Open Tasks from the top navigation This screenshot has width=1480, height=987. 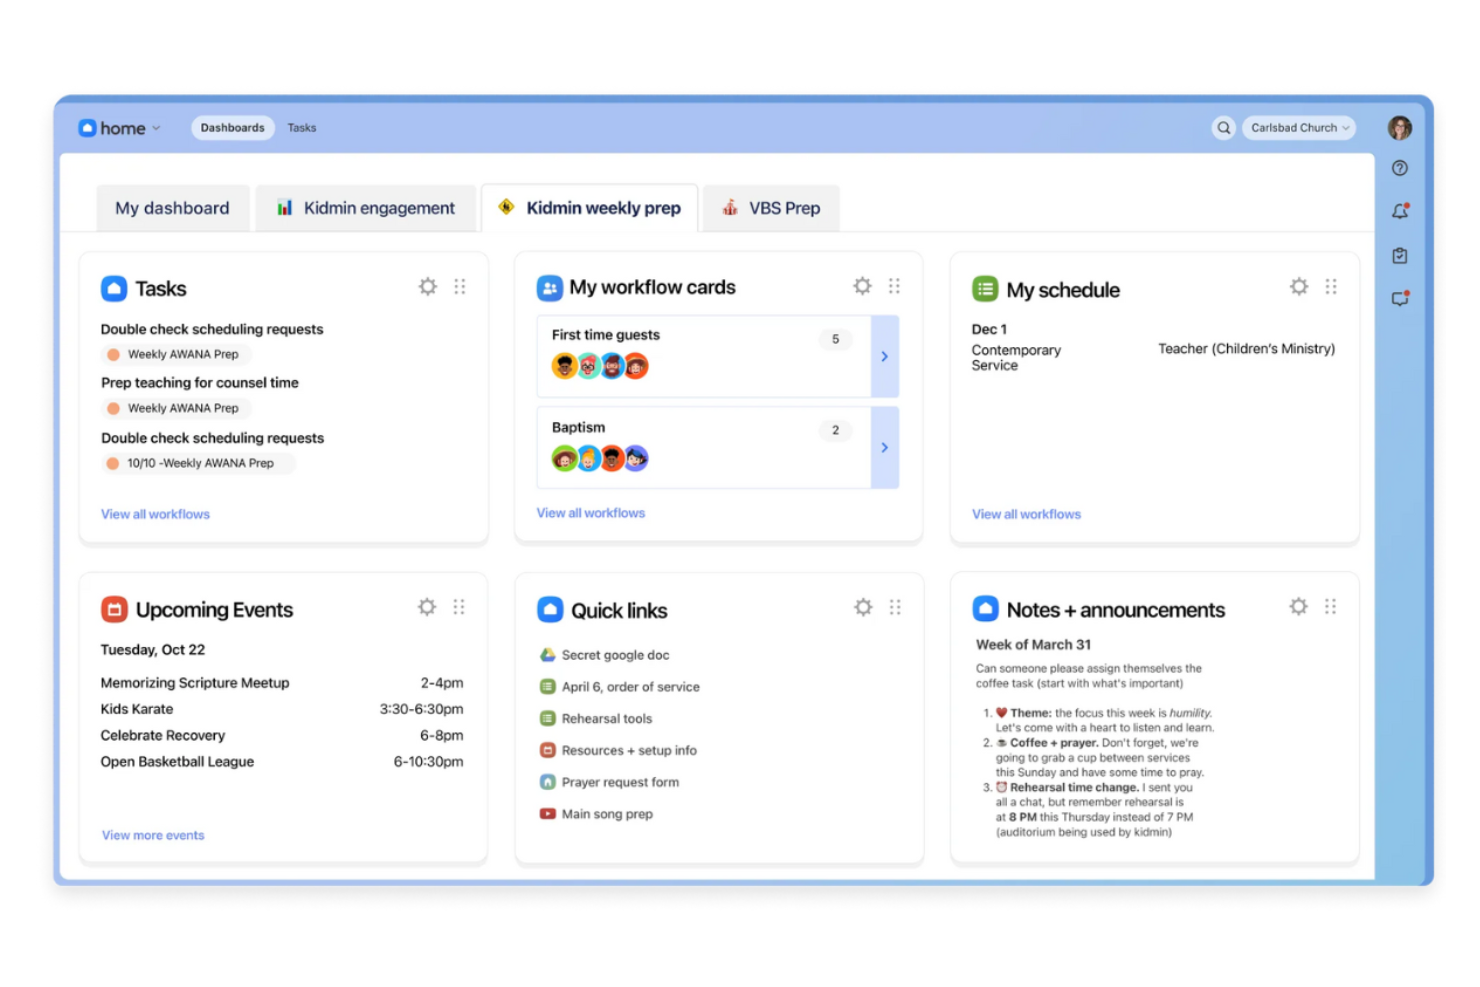pyautogui.click(x=301, y=127)
